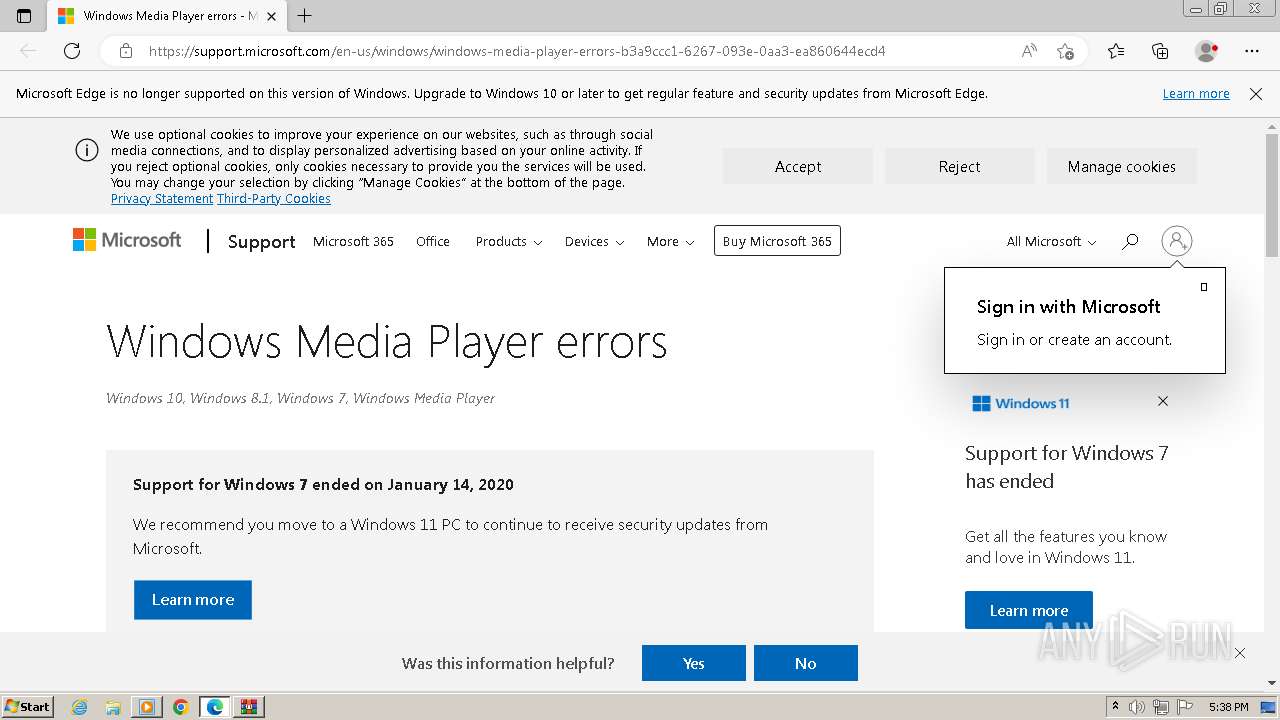Open the Windows Start button

pyautogui.click(x=28, y=706)
